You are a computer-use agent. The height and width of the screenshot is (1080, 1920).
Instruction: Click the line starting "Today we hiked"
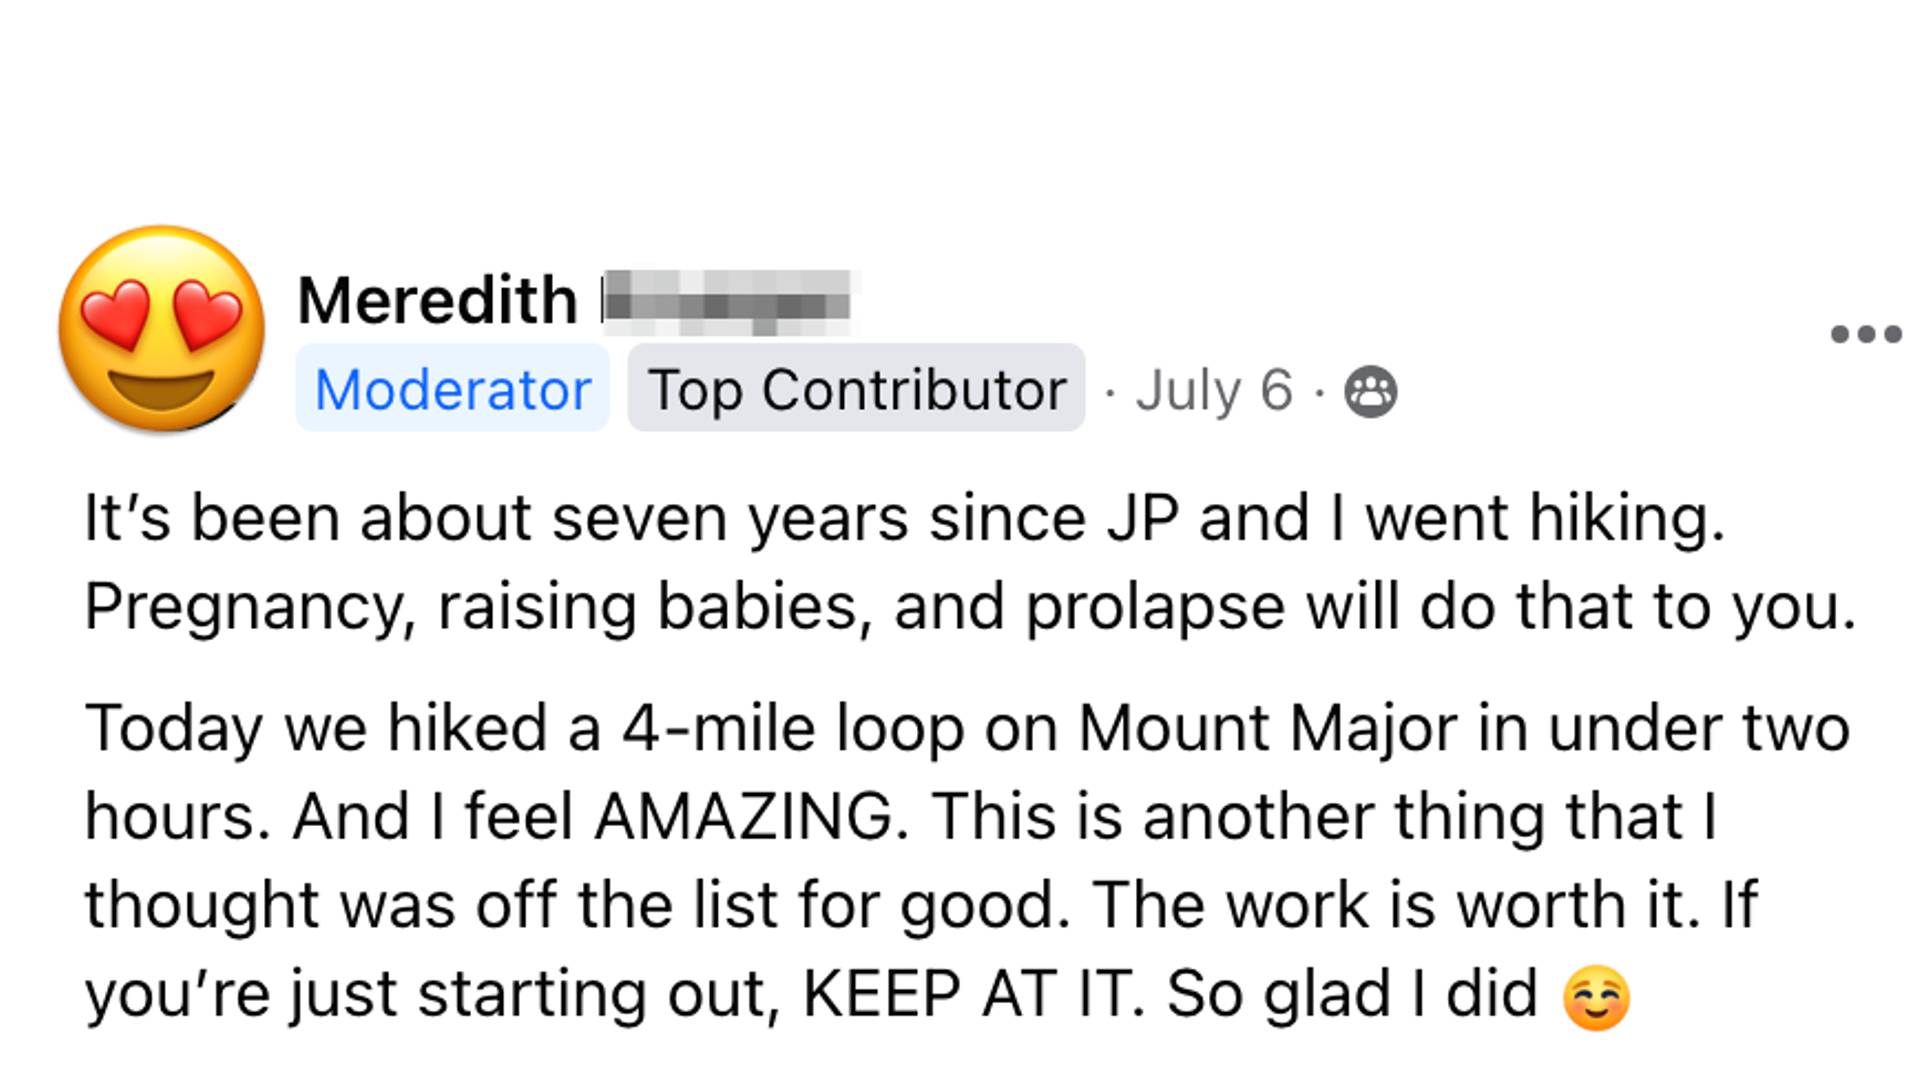[x=967, y=728]
